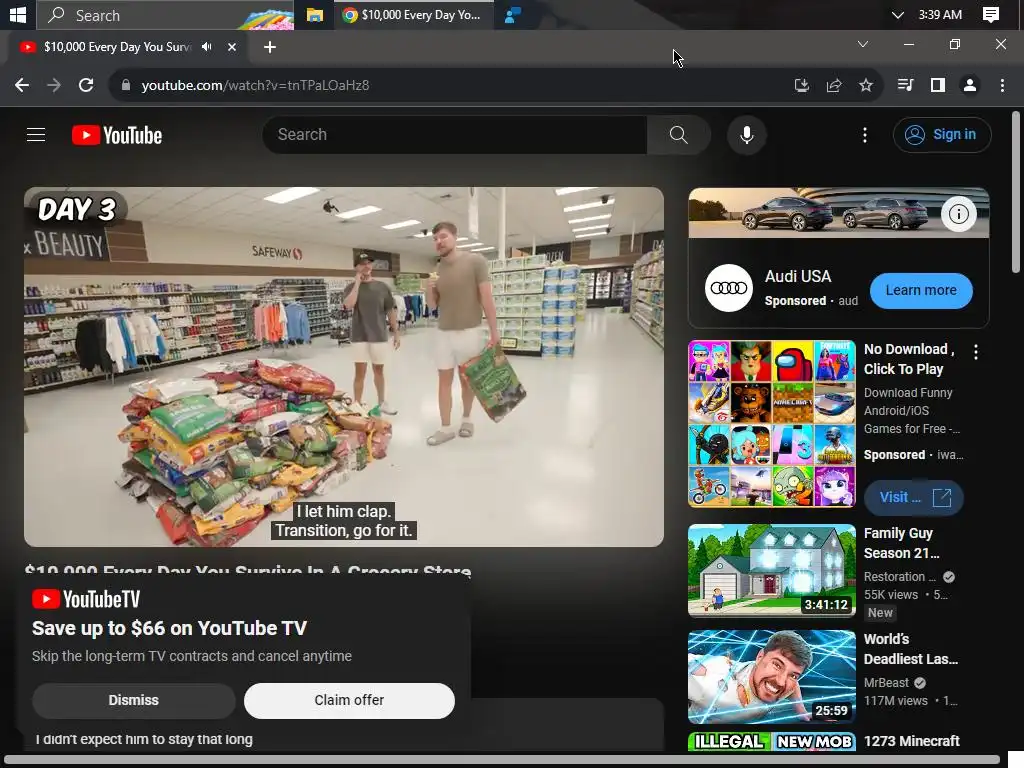Open the Windows Start menu
This screenshot has width=1024, height=768.
click(x=18, y=14)
